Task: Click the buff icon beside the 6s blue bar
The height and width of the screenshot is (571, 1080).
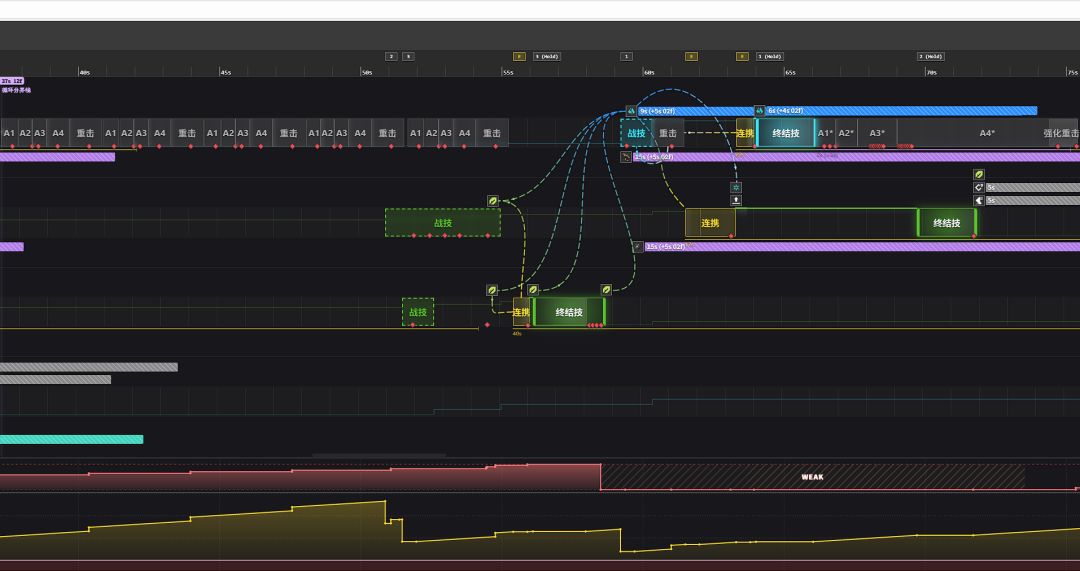Action: (760, 111)
